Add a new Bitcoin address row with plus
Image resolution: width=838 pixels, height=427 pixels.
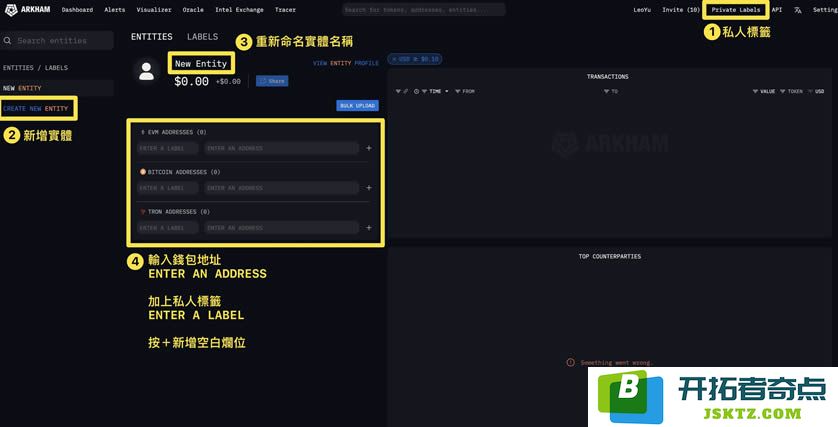[369, 188]
